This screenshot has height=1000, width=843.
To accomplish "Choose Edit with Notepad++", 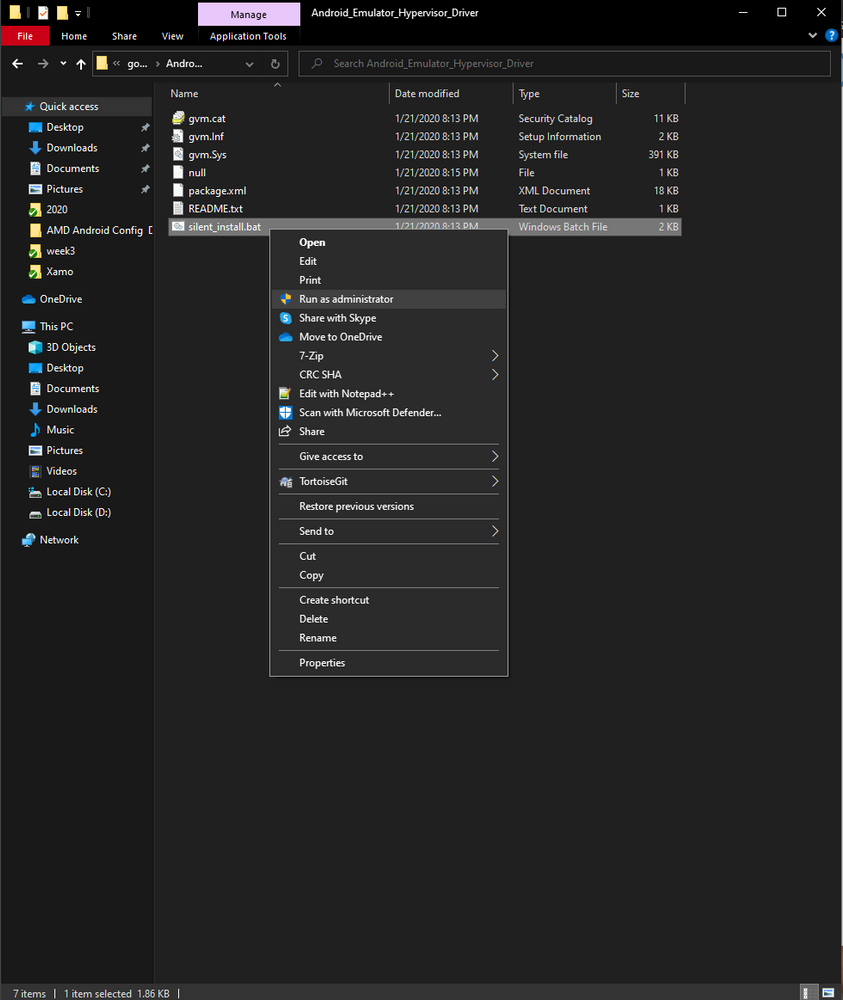I will 388,393.
